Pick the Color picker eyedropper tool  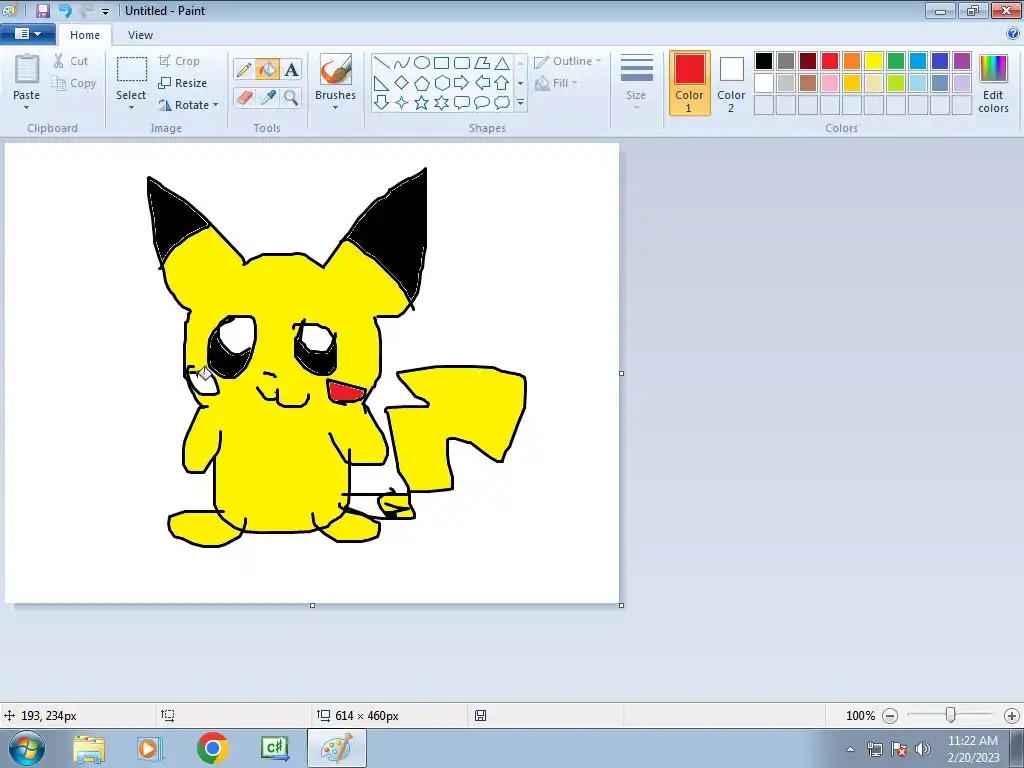tap(267, 97)
